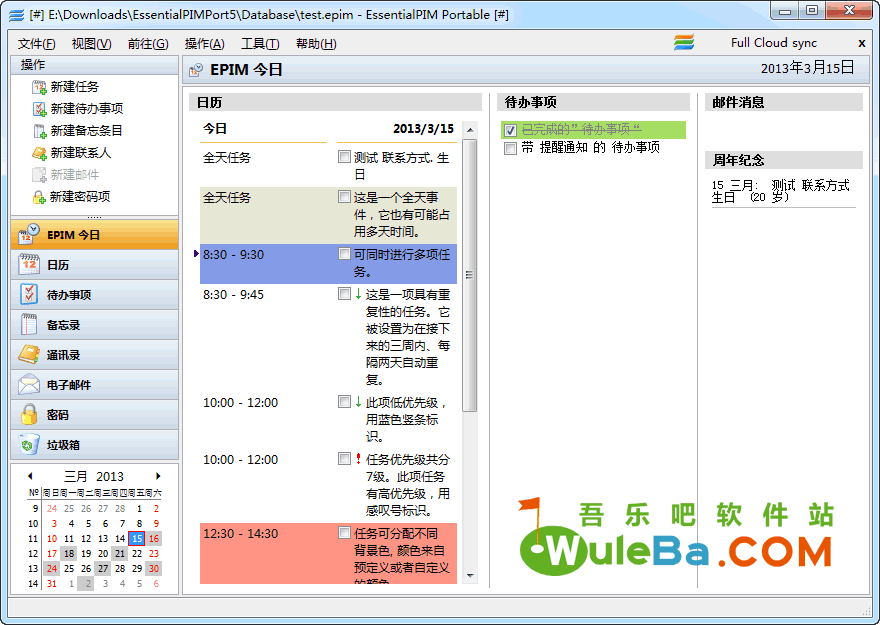Check the 此项低优先级 task checkbox
Viewport: 880px width, 625px height.
click(344, 402)
